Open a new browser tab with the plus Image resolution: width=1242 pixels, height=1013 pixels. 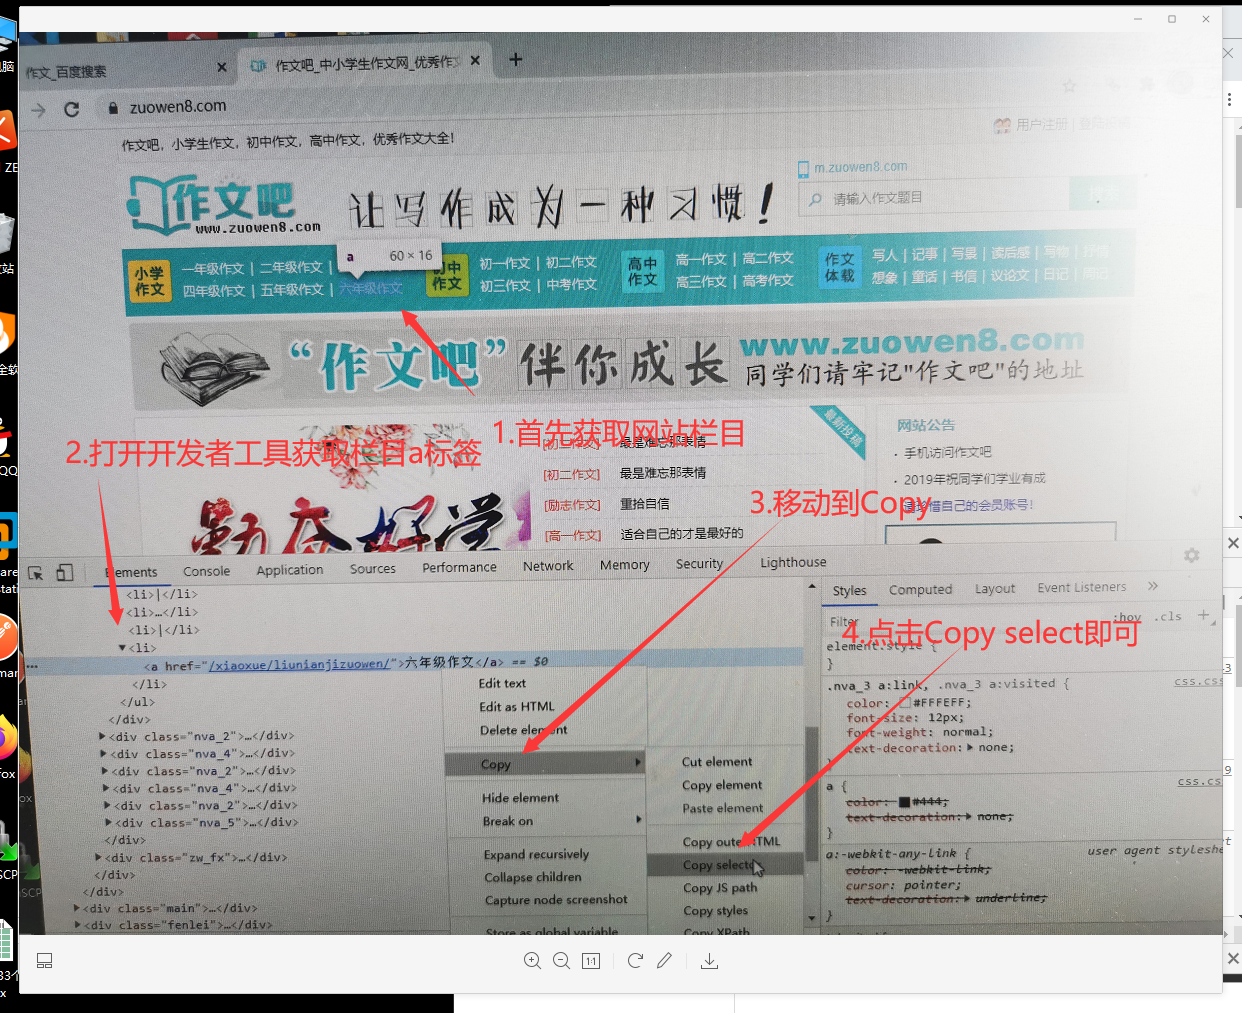tap(516, 59)
